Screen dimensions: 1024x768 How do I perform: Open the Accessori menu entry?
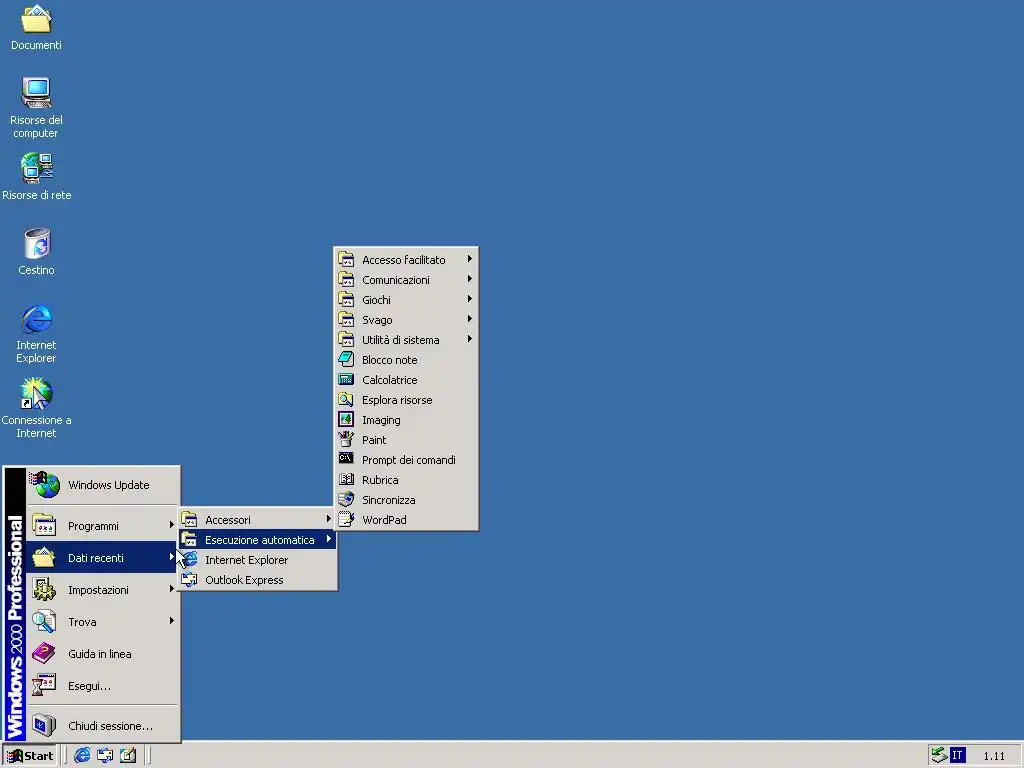click(x=258, y=520)
